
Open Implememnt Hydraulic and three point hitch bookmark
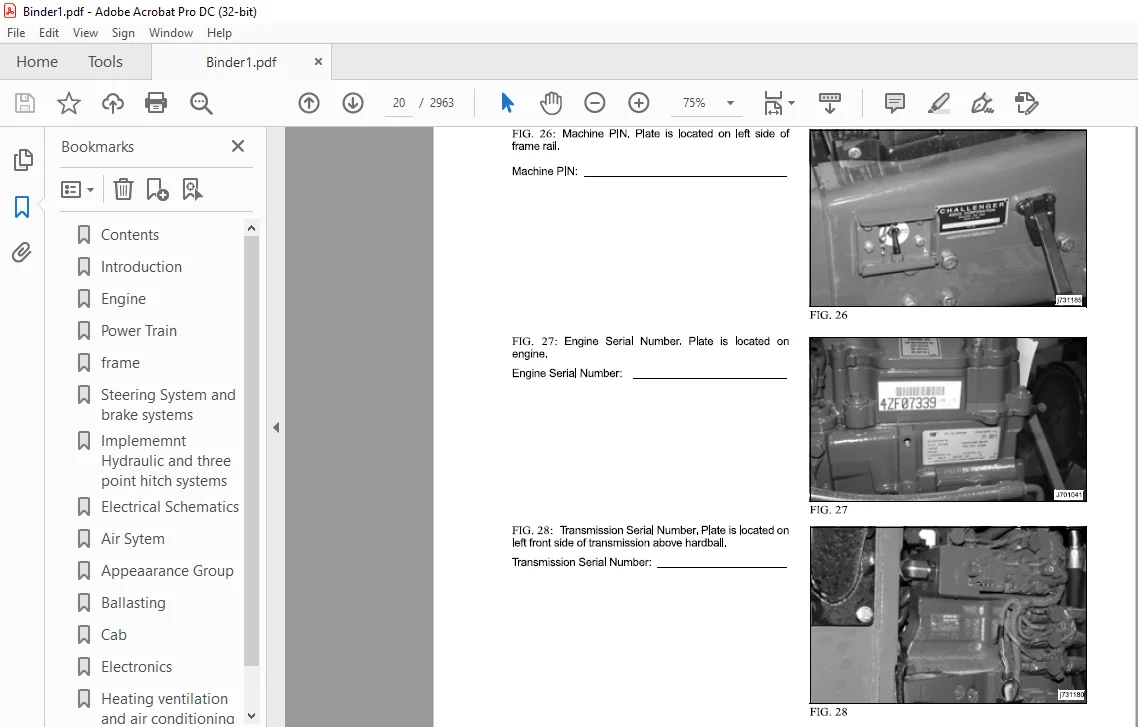pyautogui.click(x=166, y=461)
